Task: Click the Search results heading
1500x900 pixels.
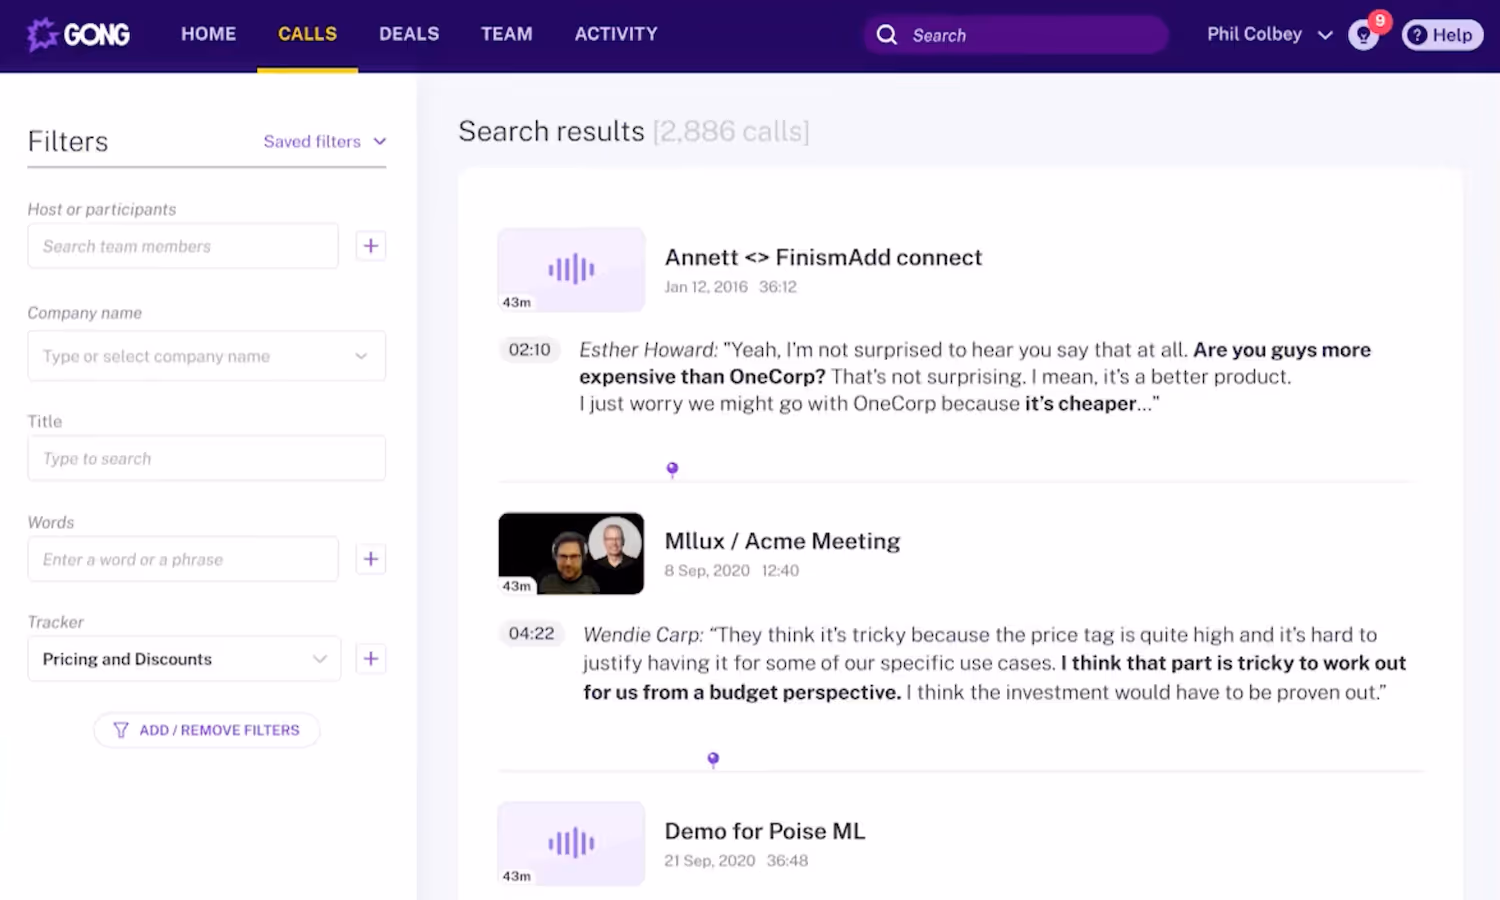Action: 551,131
